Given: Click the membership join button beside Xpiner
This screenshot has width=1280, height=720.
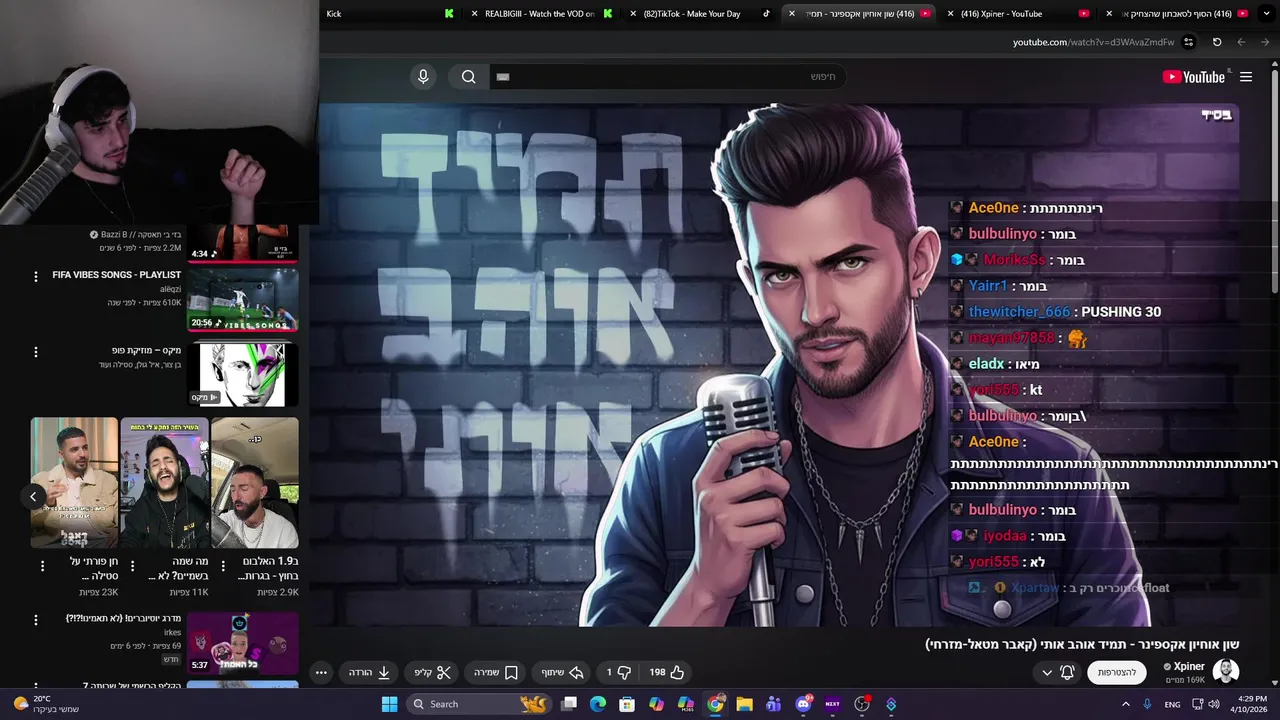Looking at the screenshot, I should tap(1116, 672).
